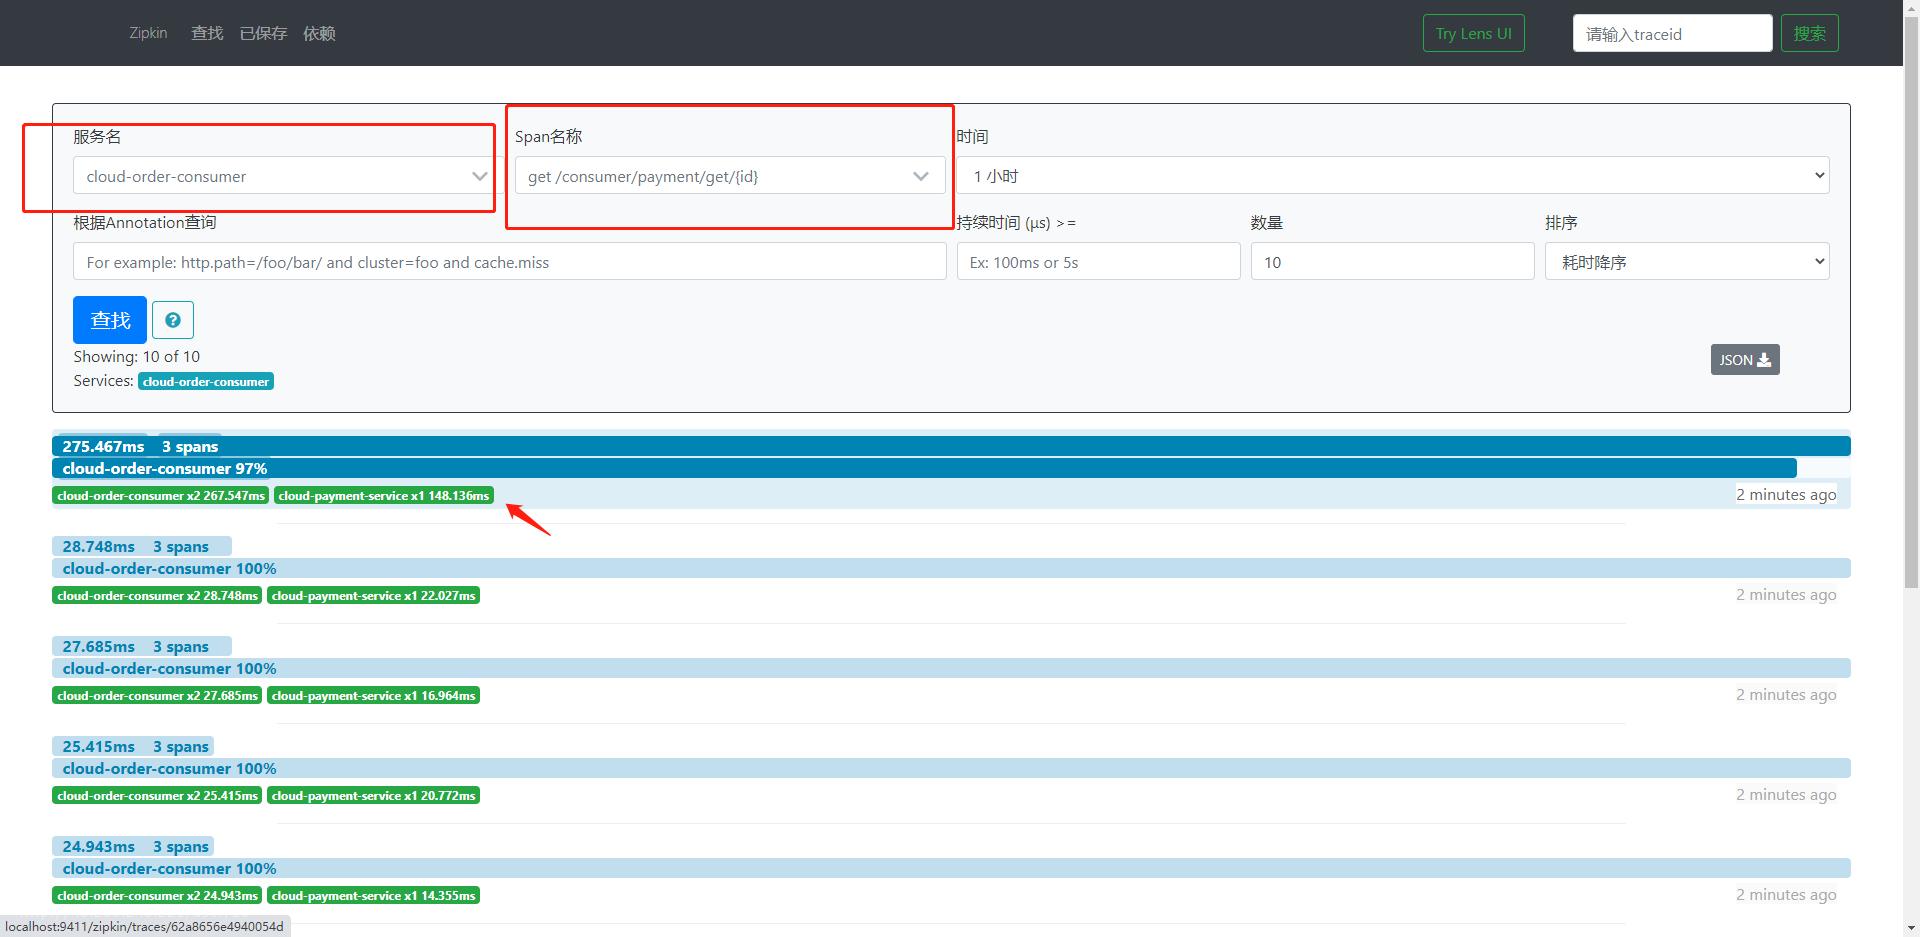Click the green 搜索 button

coord(1810,33)
